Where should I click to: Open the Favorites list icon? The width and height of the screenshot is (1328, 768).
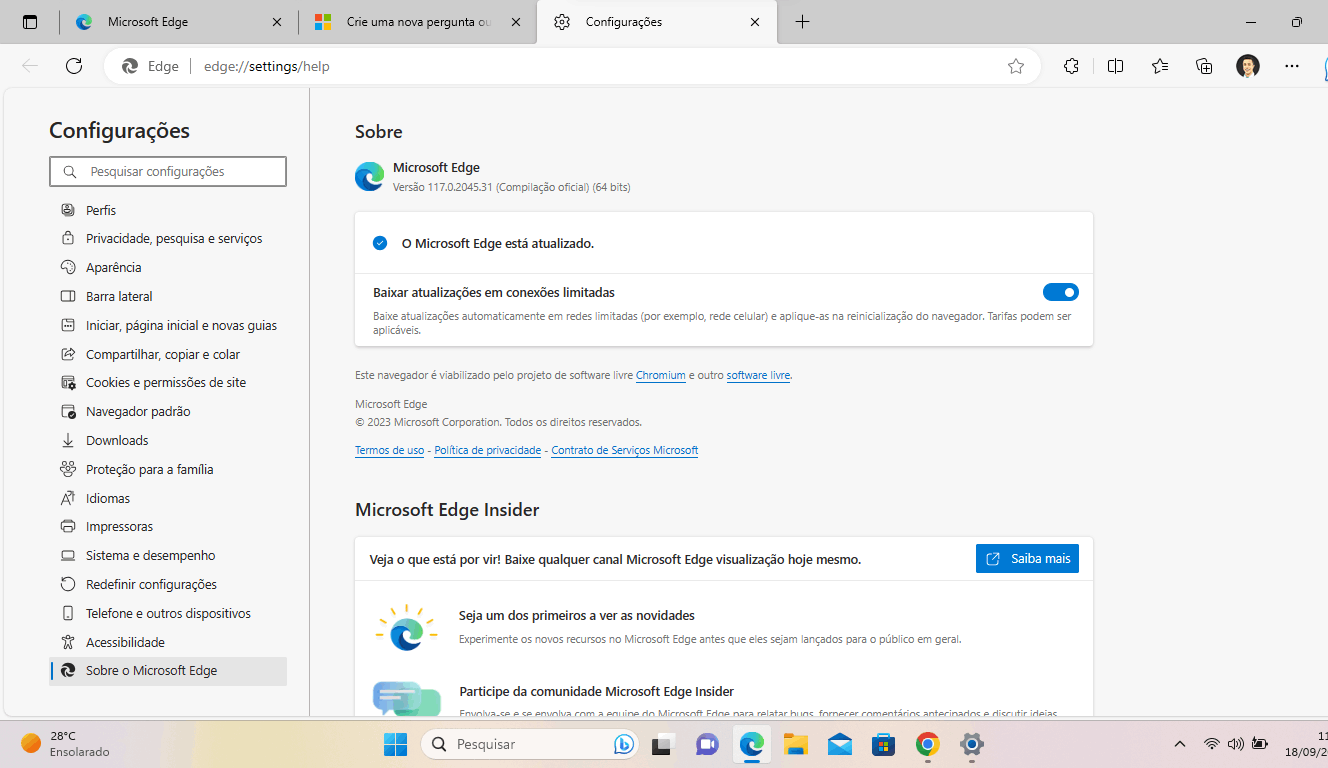pyautogui.click(x=1159, y=66)
